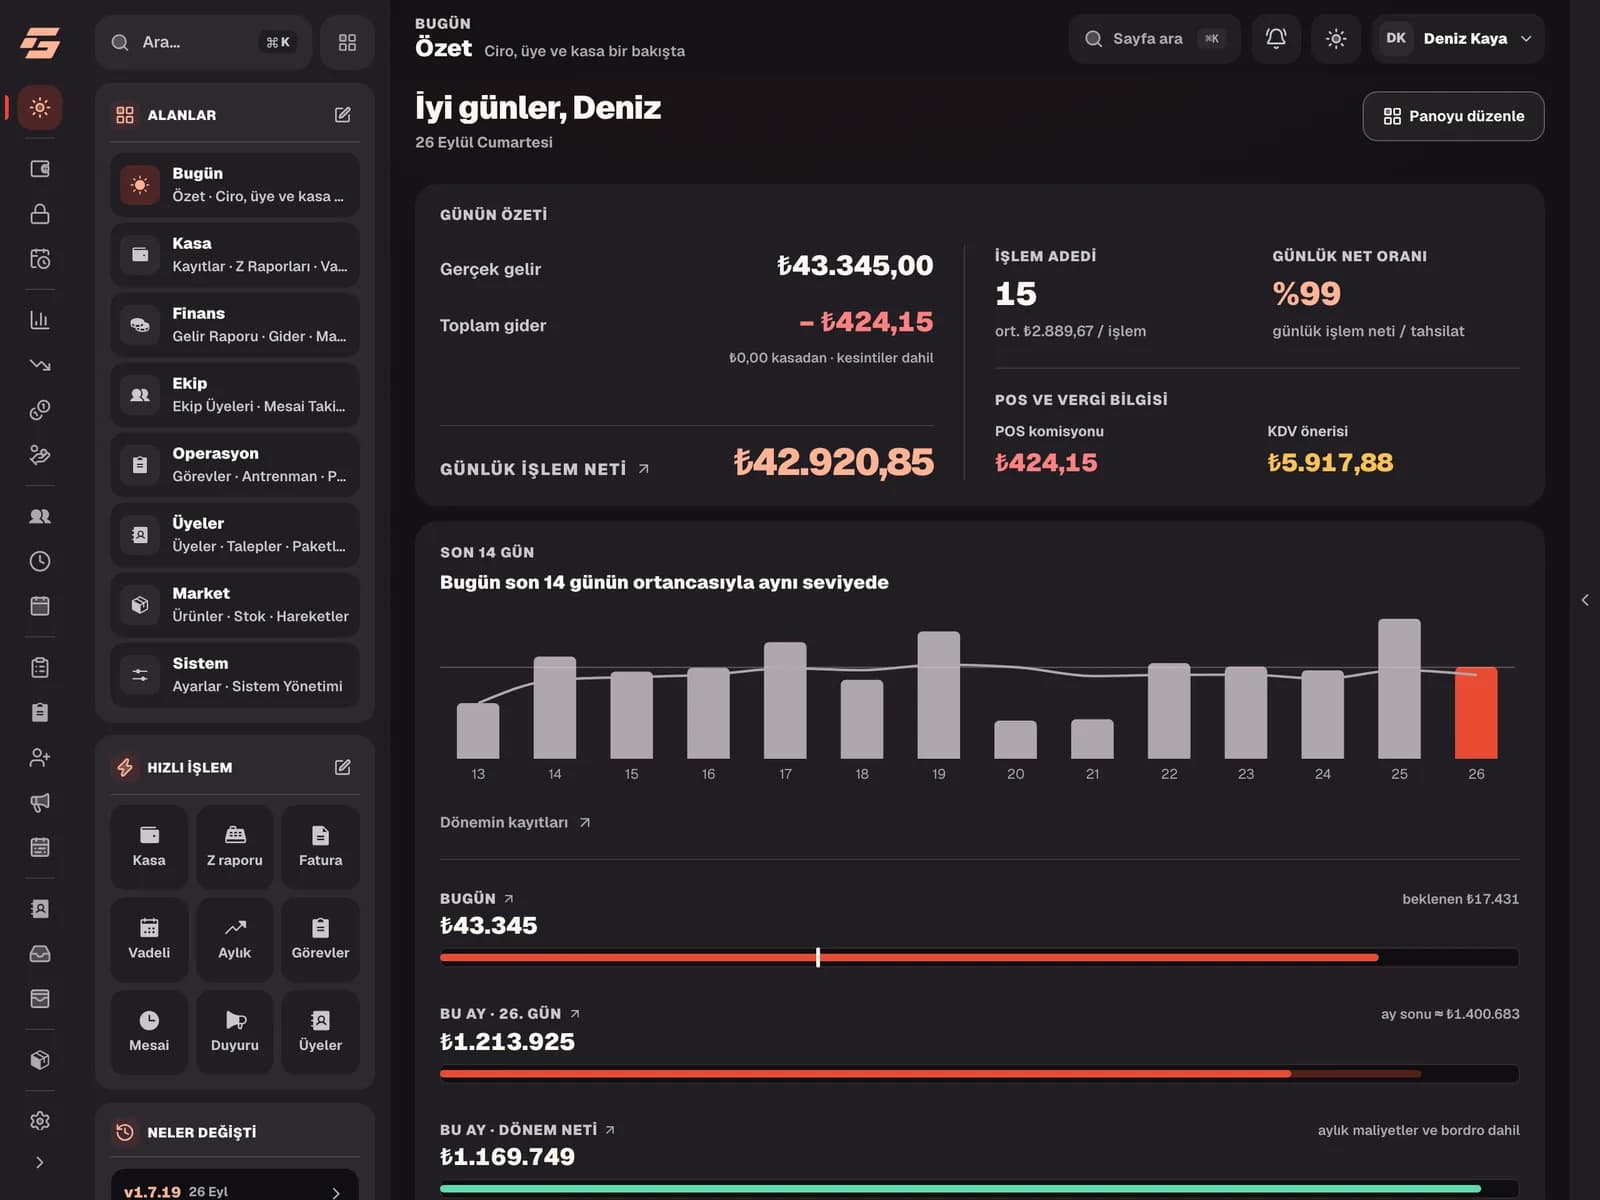This screenshot has height=1200, width=1600.
Task: Click the Üyeler quick action tile
Action: [321, 1032]
